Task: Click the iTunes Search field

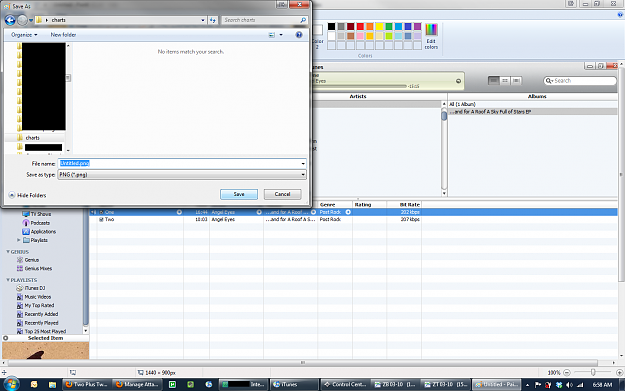Action: (580, 81)
